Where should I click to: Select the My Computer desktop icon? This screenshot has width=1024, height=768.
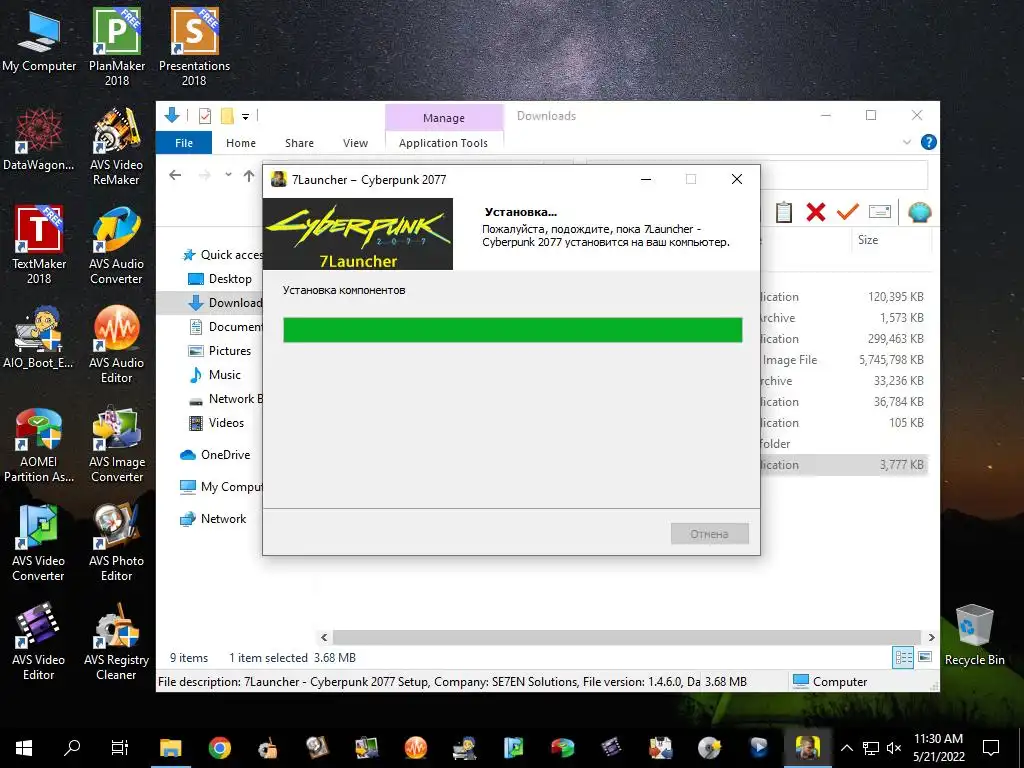[39, 40]
